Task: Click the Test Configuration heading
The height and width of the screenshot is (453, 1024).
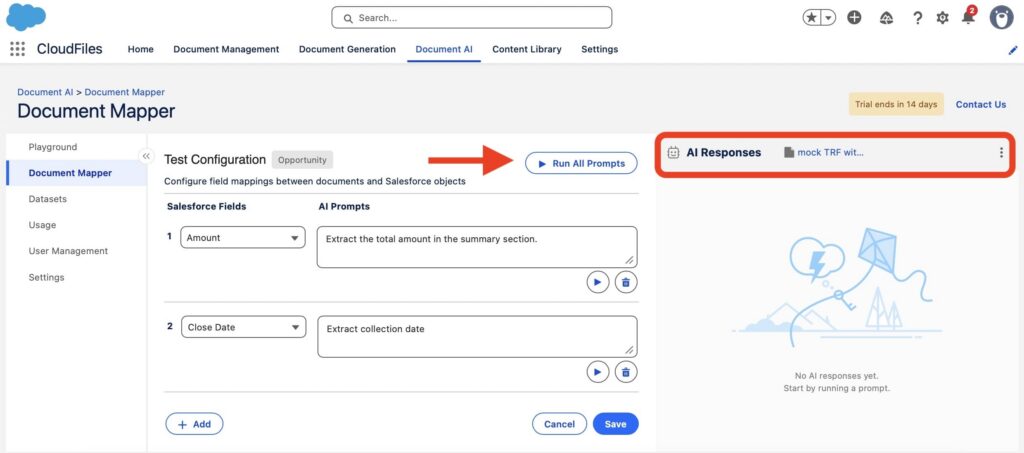Action: tap(215, 160)
